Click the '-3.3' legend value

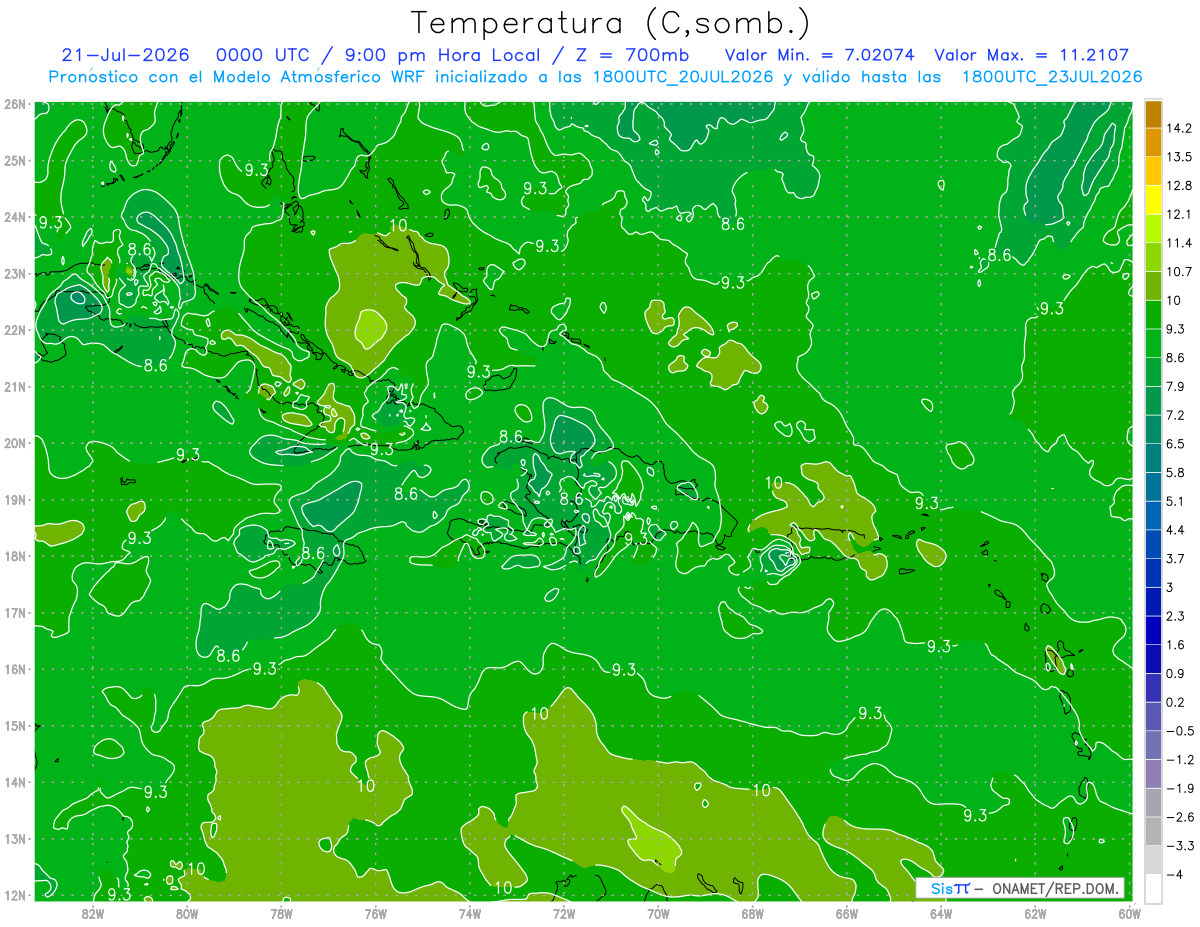pyautogui.click(x=1179, y=846)
